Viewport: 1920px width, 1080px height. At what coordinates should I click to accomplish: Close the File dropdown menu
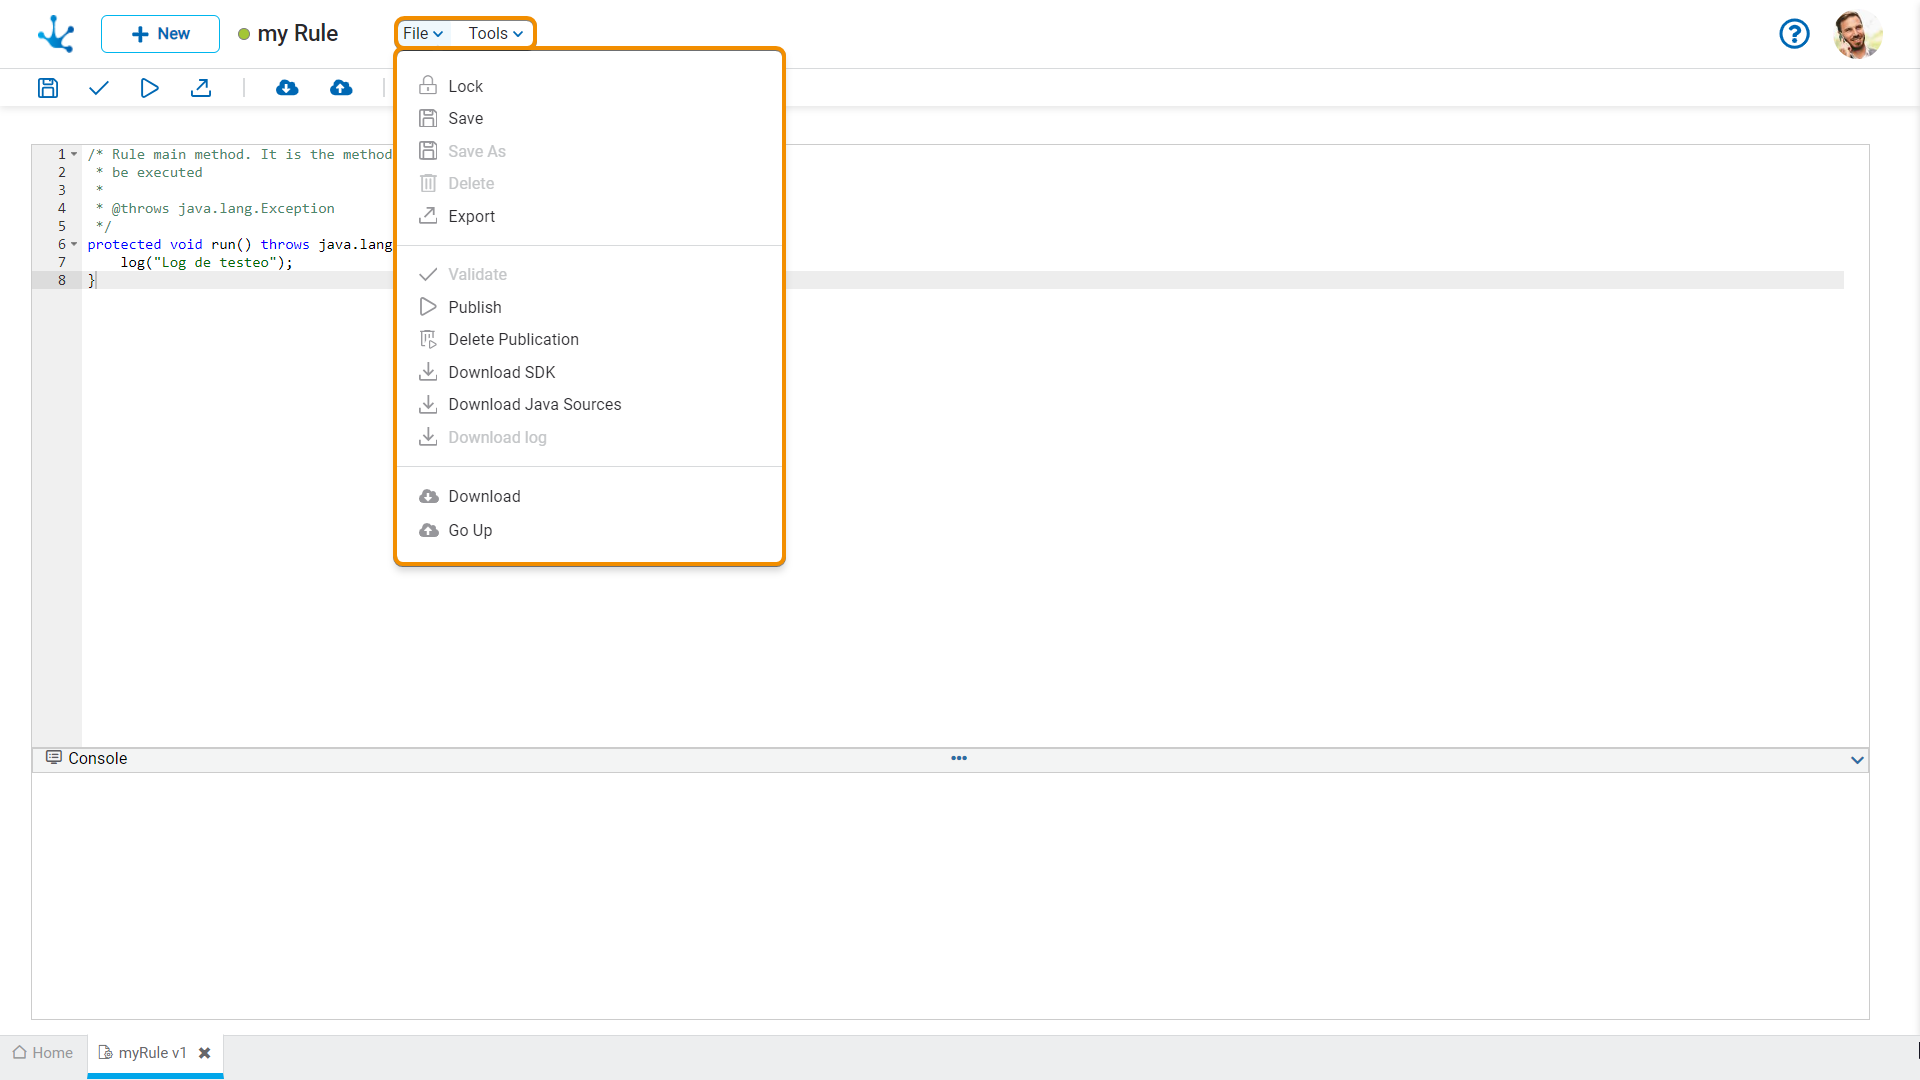pyautogui.click(x=423, y=34)
